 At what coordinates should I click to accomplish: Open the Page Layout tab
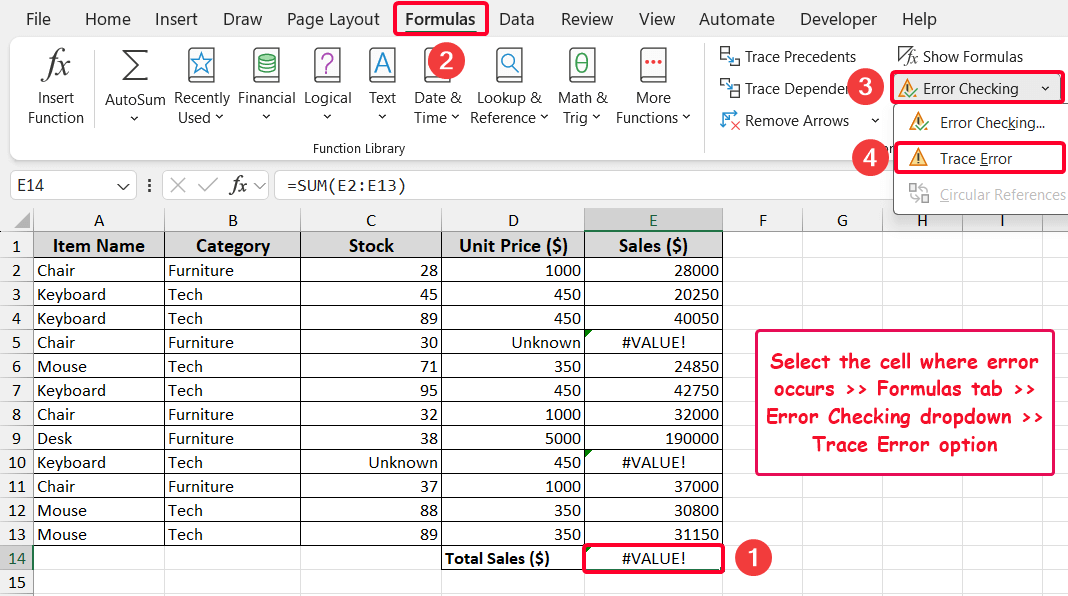coord(333,19)
